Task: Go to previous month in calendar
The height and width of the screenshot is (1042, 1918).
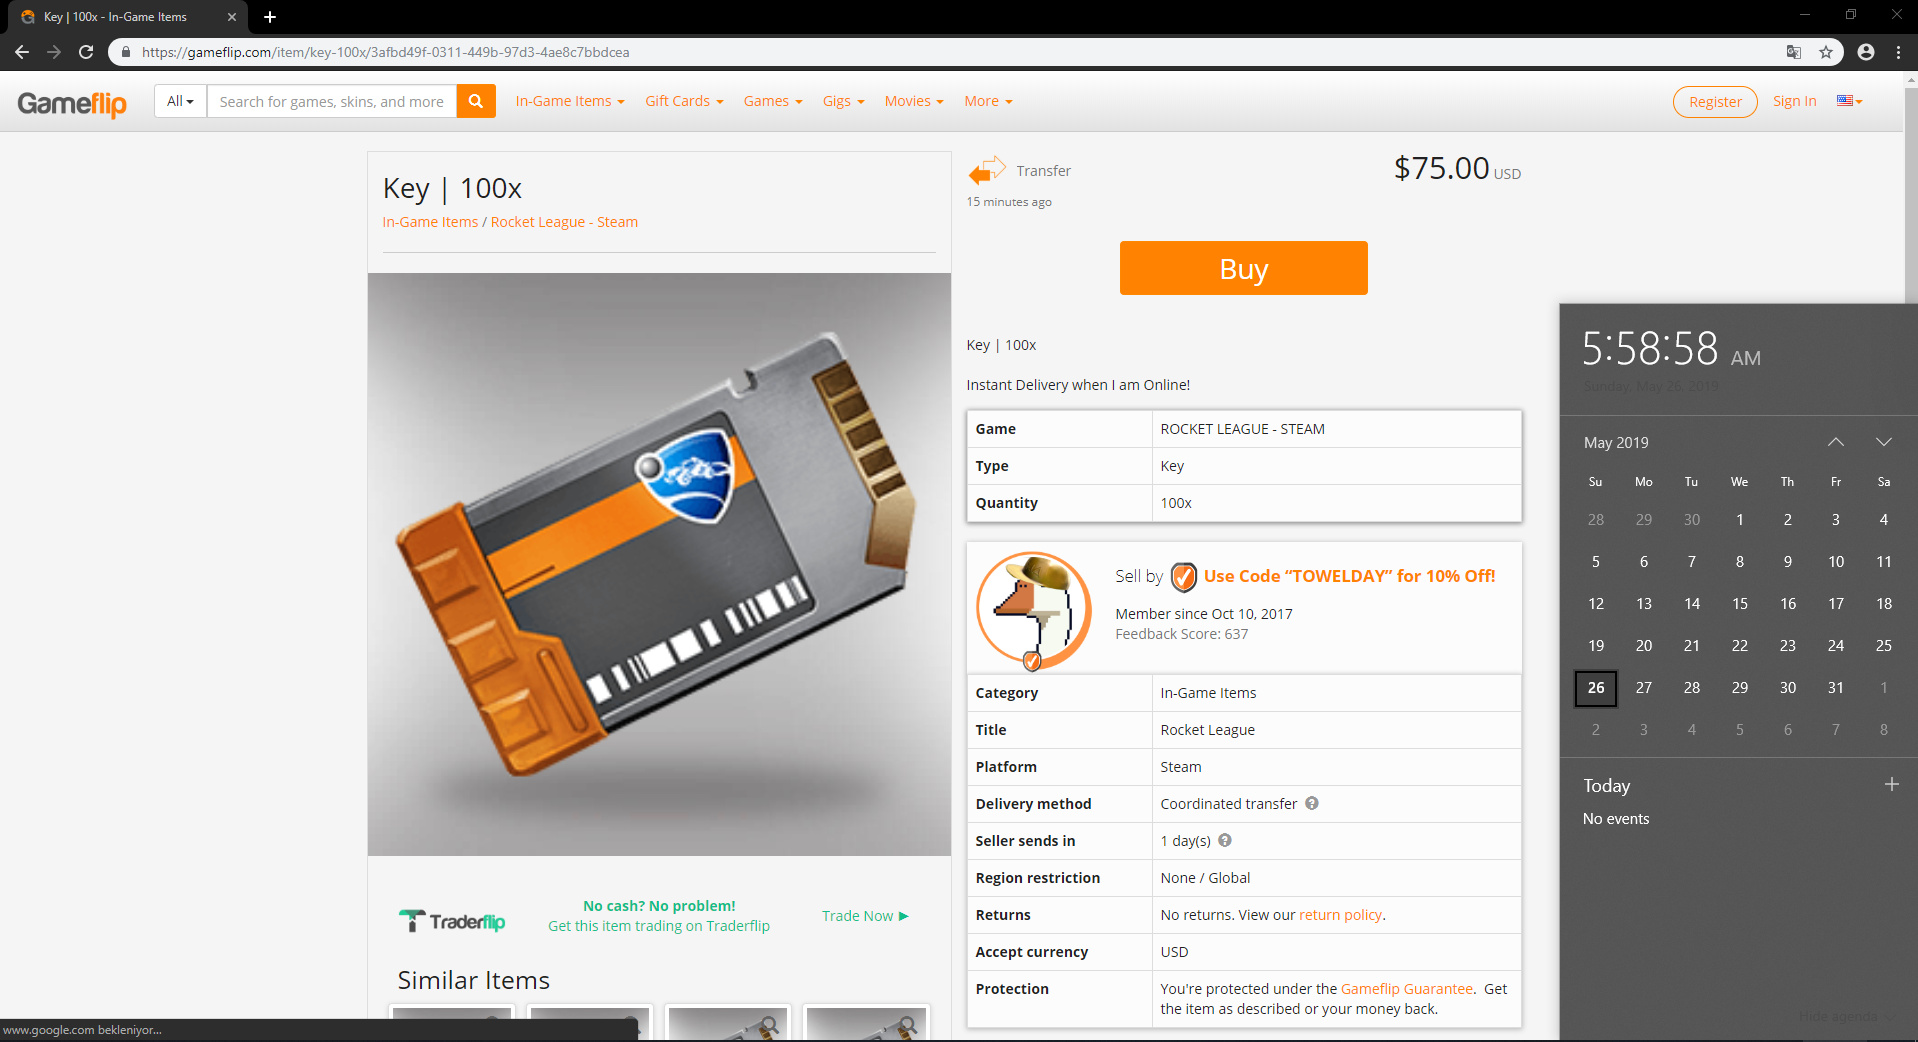Action: pyautogui.click(x=1836, y=442)
